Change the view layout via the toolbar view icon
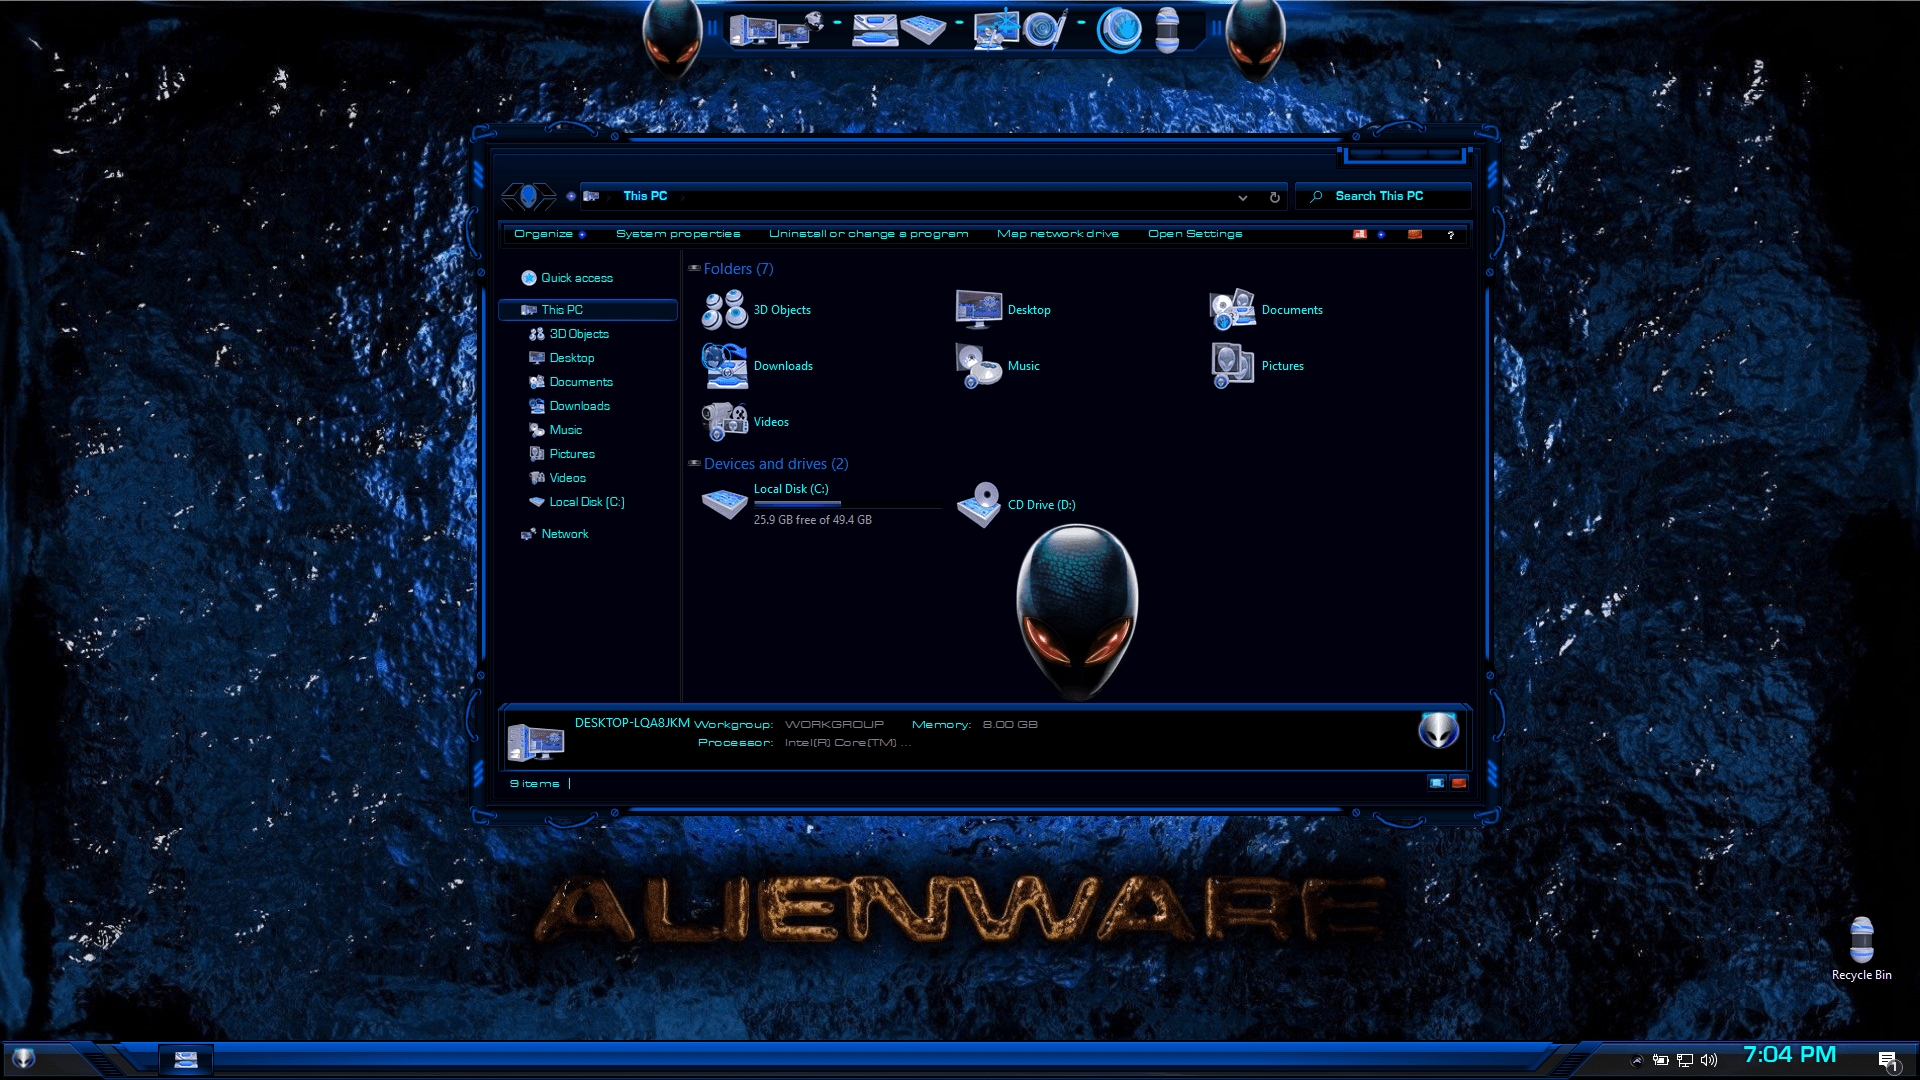 coord(1360,234)
